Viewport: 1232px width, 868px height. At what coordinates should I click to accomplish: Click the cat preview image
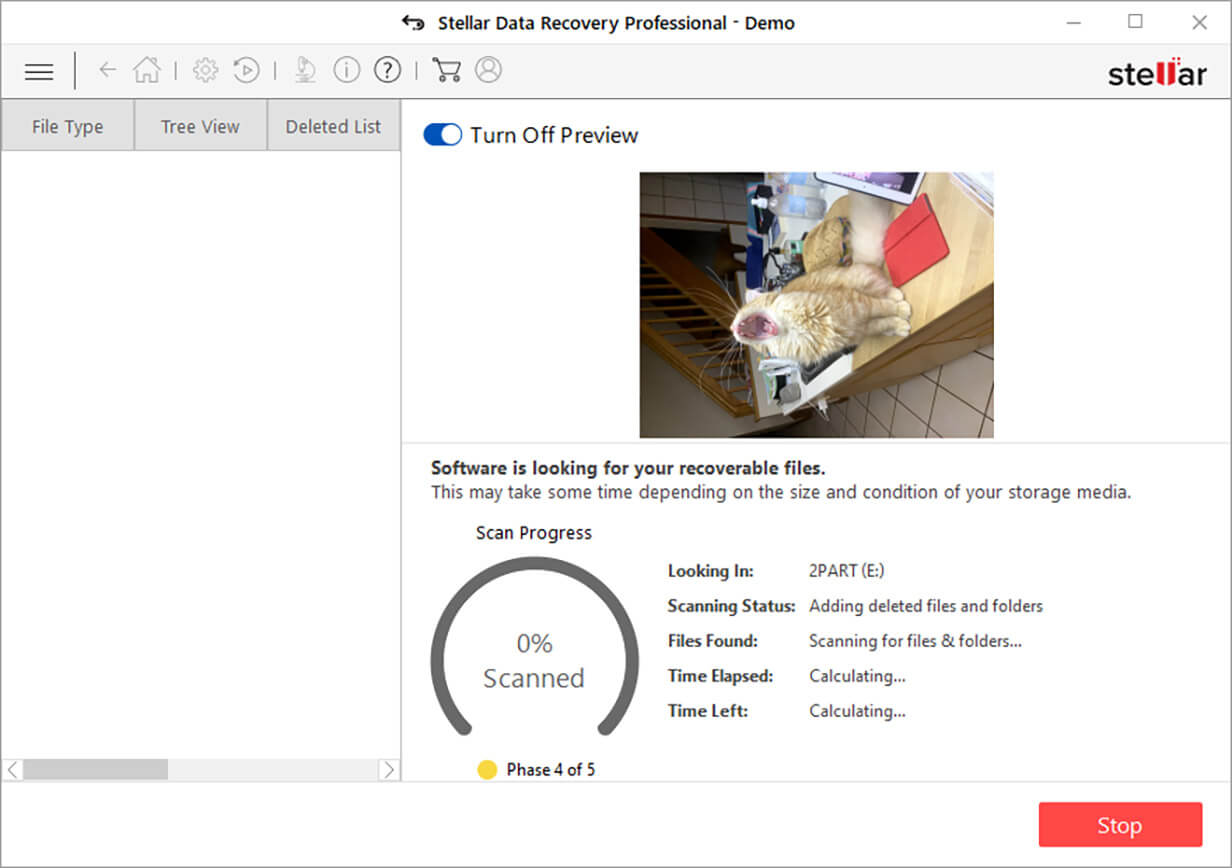(x=816, y=305)
